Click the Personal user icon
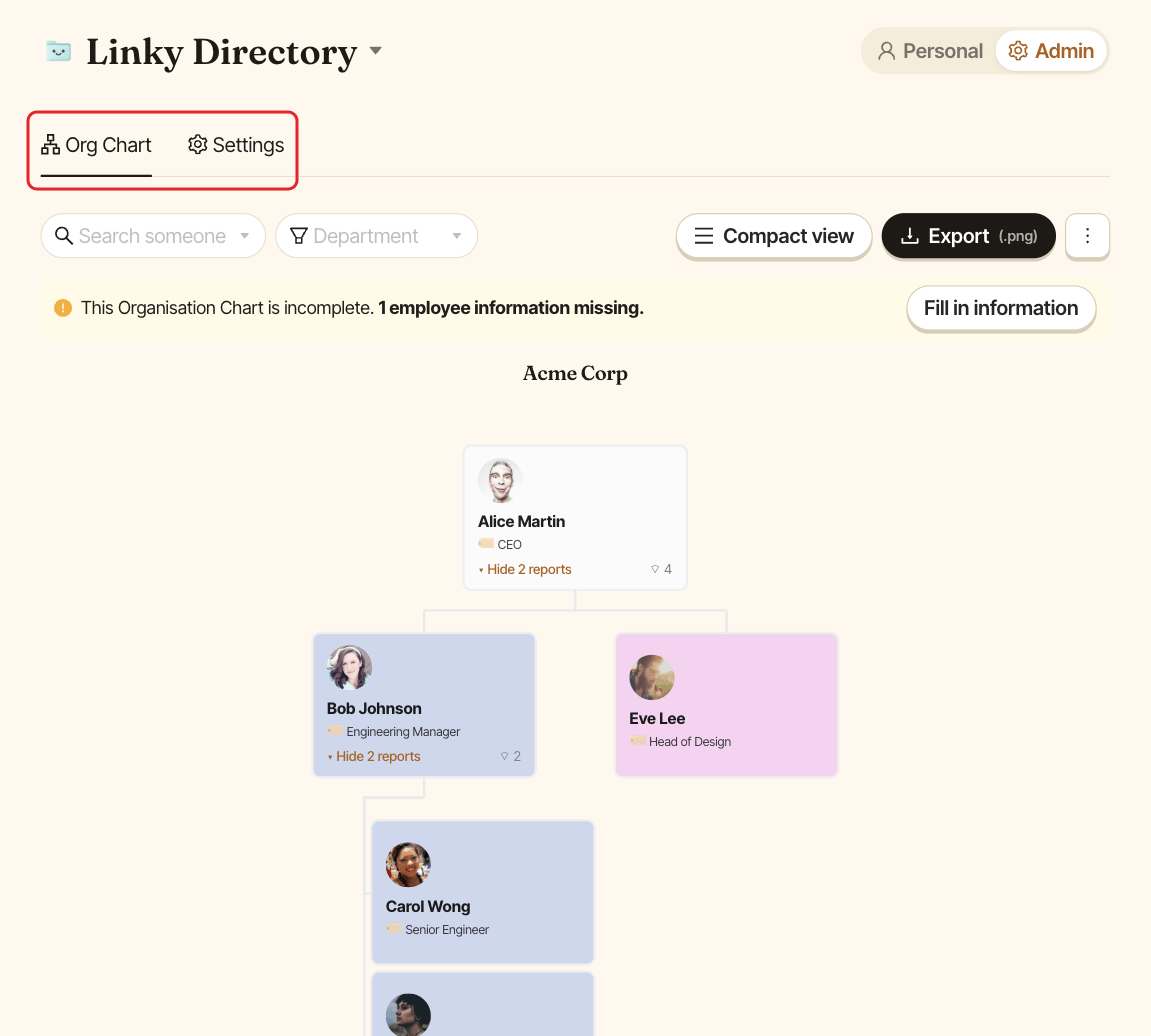The image size is (1151, 1036). [887, 51]
